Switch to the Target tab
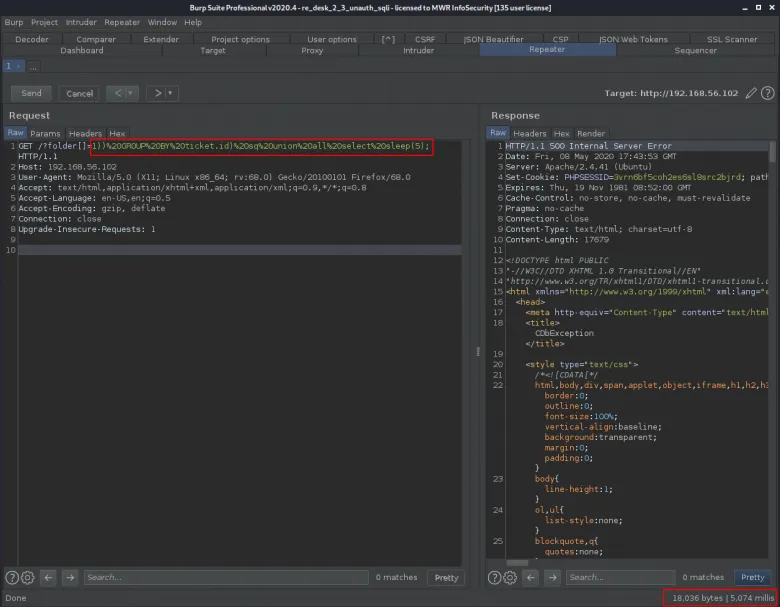780x607 pixels. [x=213, y=50]
